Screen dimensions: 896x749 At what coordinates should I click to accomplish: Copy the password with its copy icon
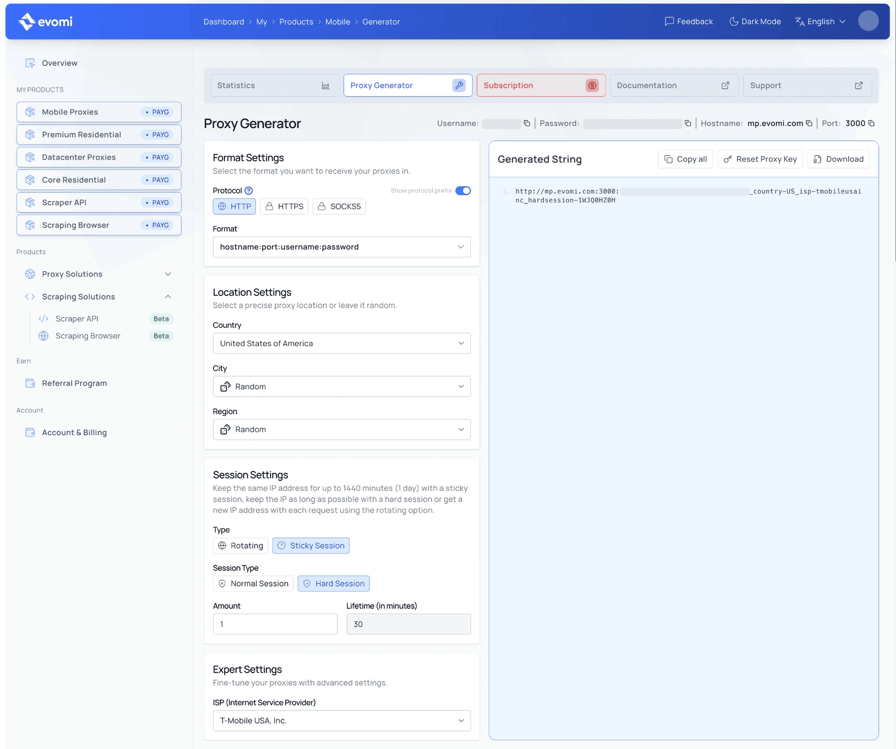pyautogui.click(x=688, y=123)
